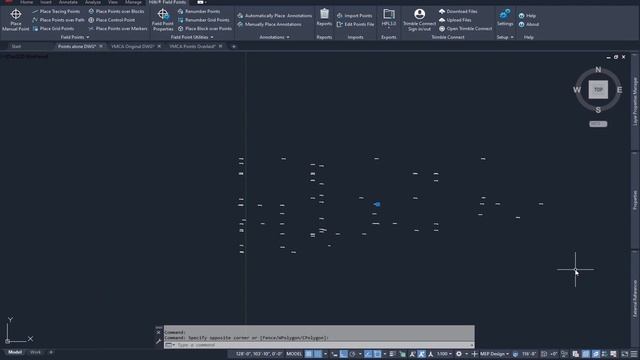
Task: Toggle lineweight display in status bar
Action: tap(392, 354)
